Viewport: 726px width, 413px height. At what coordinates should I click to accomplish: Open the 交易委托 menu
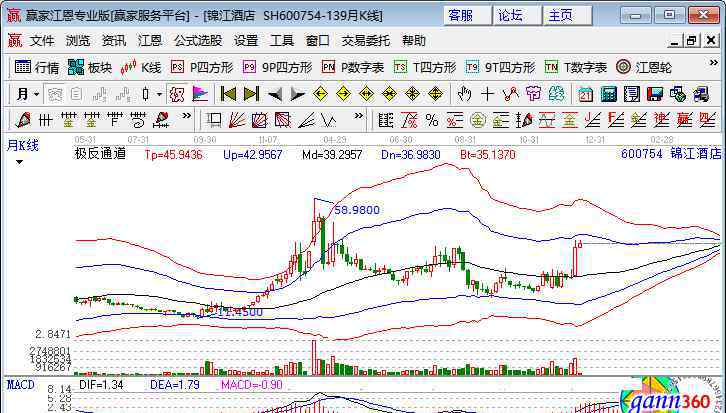(366, 41)
